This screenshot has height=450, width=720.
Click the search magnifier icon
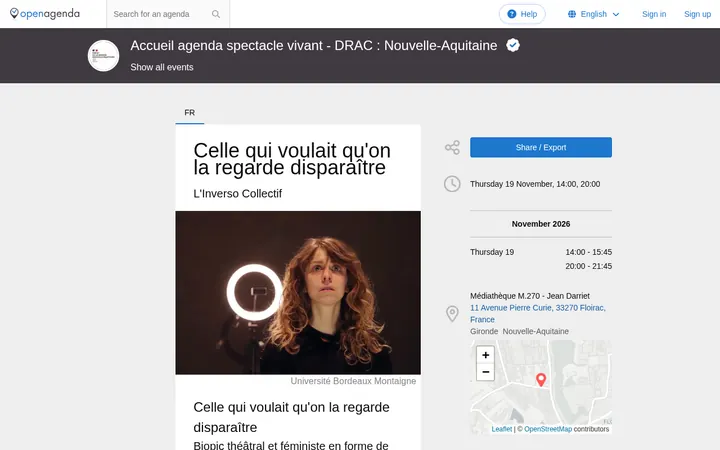(x=216, y=14)
